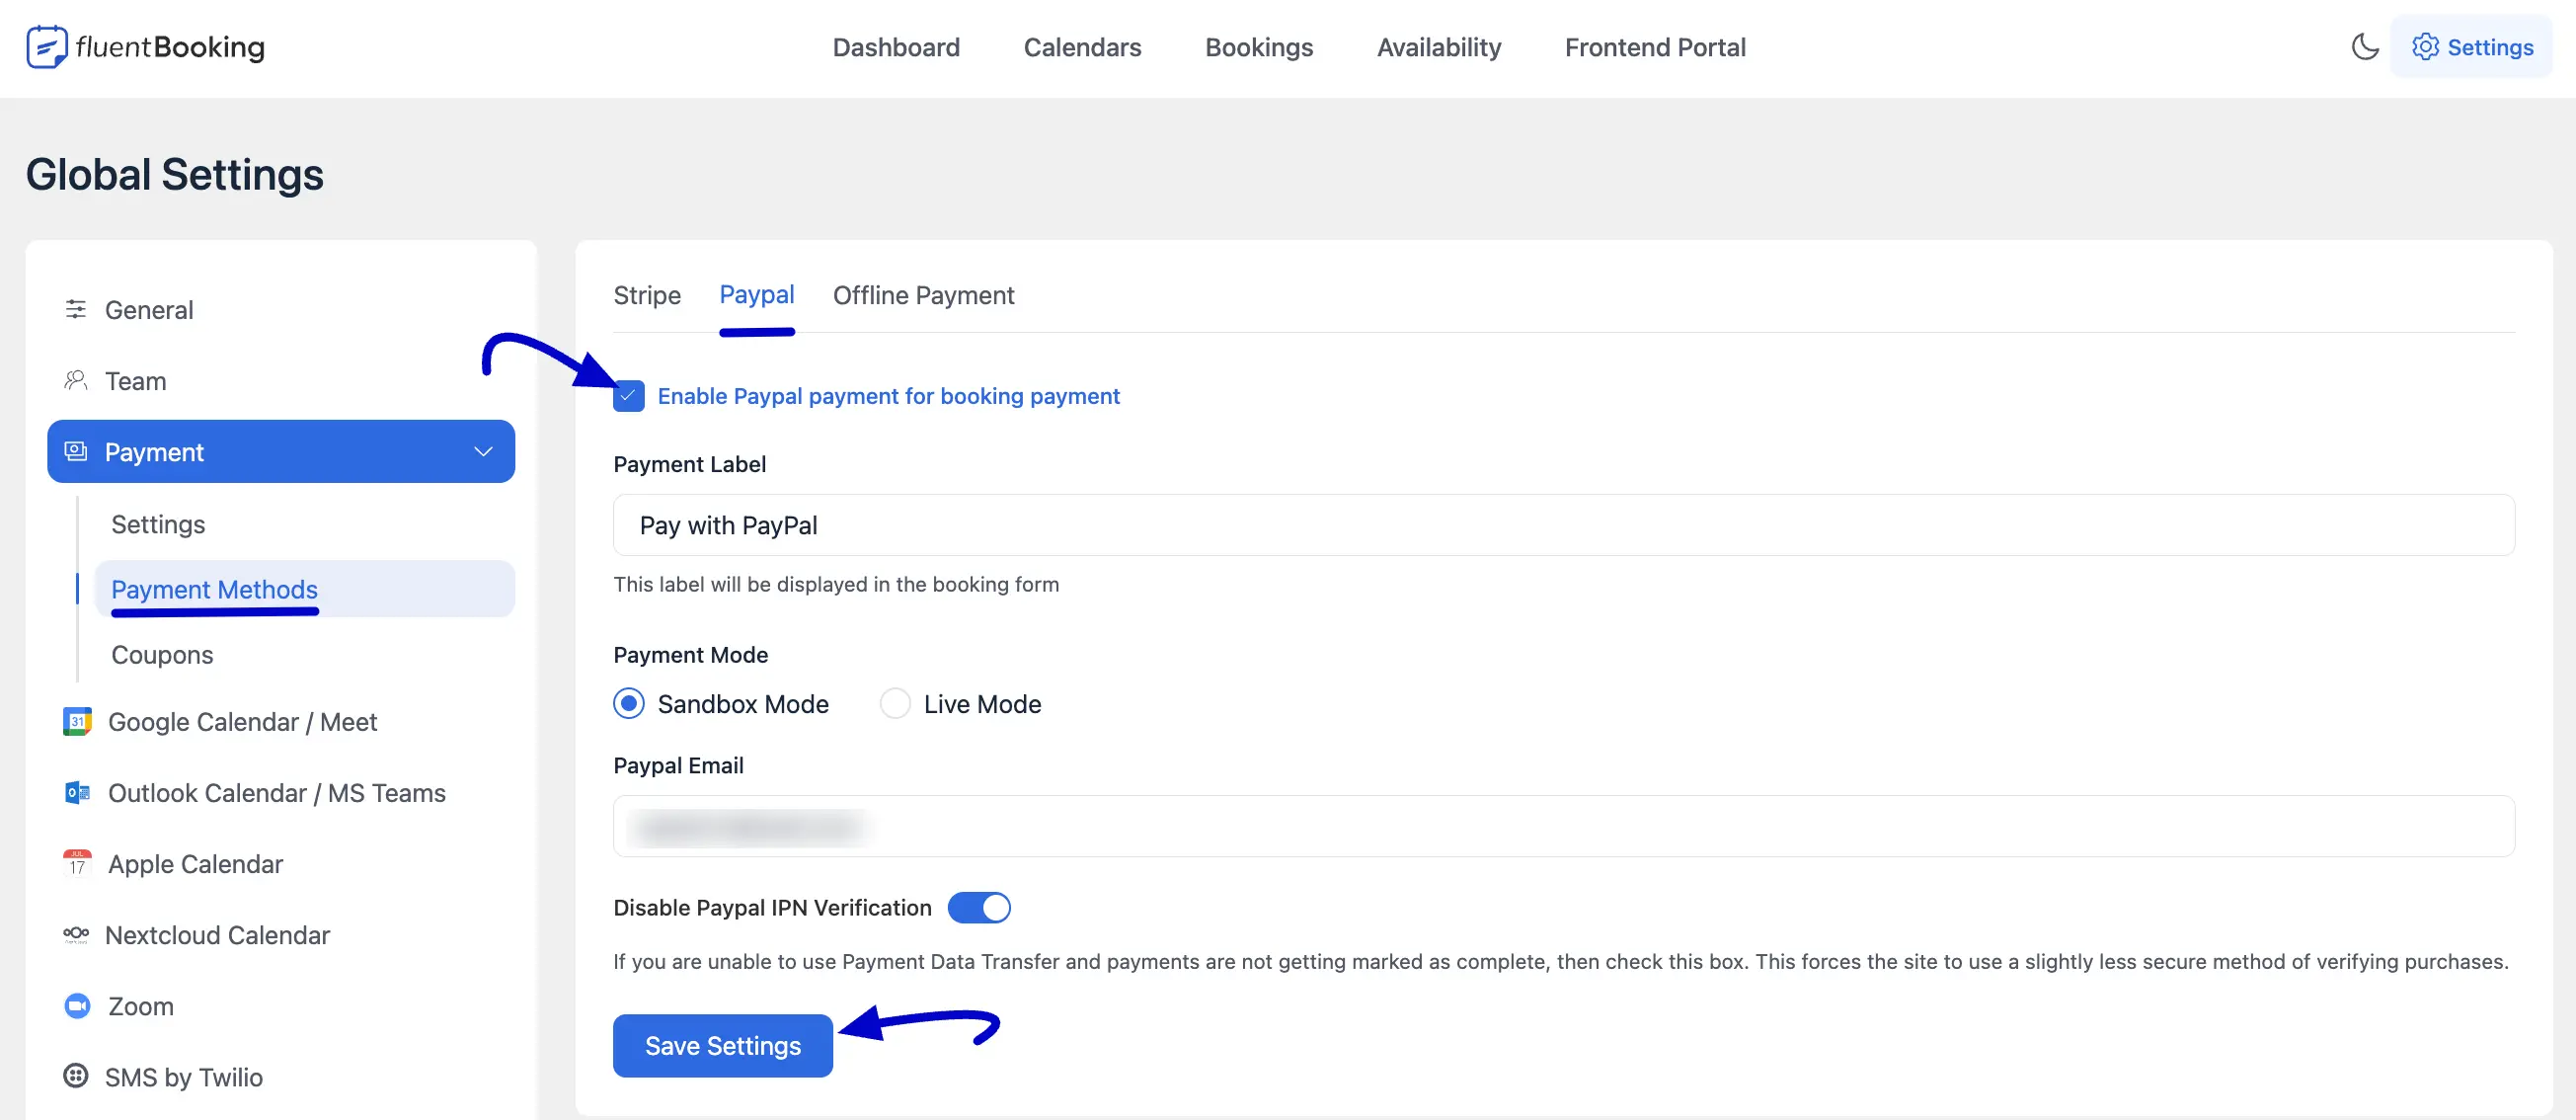Open the Frontend Portal menu
This screenshot has height=1120, width=2576.
1655,47
